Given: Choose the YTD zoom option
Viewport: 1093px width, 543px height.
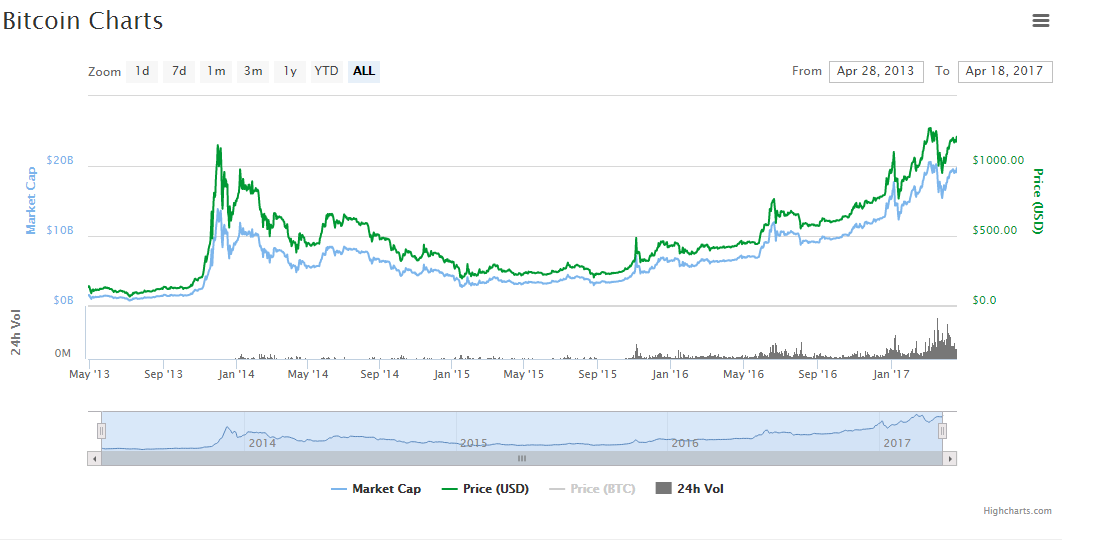Looking at the screenshot, I should [x=326, y=71].
